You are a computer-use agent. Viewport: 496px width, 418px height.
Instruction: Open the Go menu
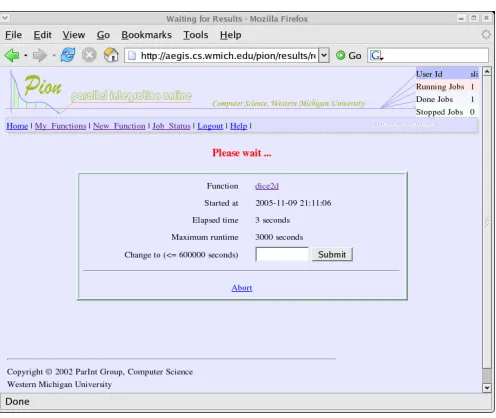pos(103,35)
